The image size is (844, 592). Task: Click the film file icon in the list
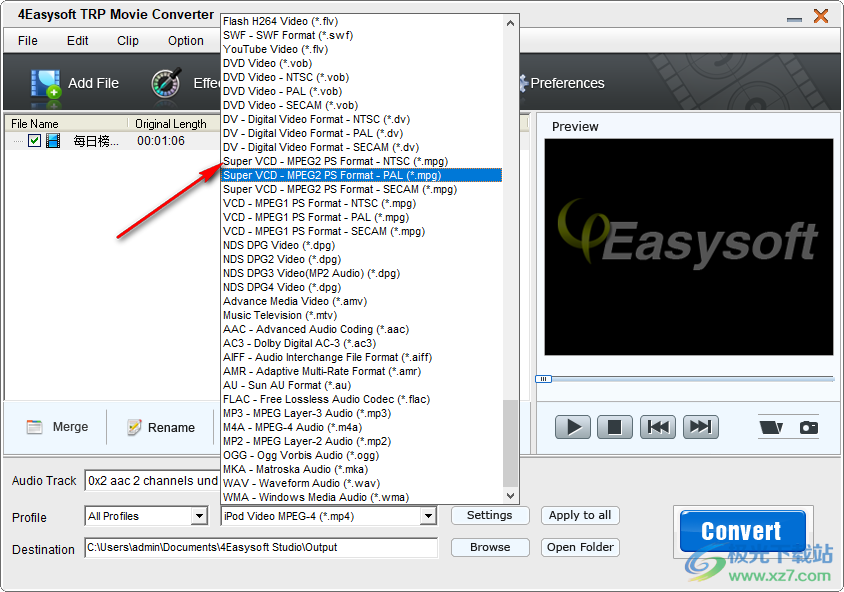click(x=53, y=141)
